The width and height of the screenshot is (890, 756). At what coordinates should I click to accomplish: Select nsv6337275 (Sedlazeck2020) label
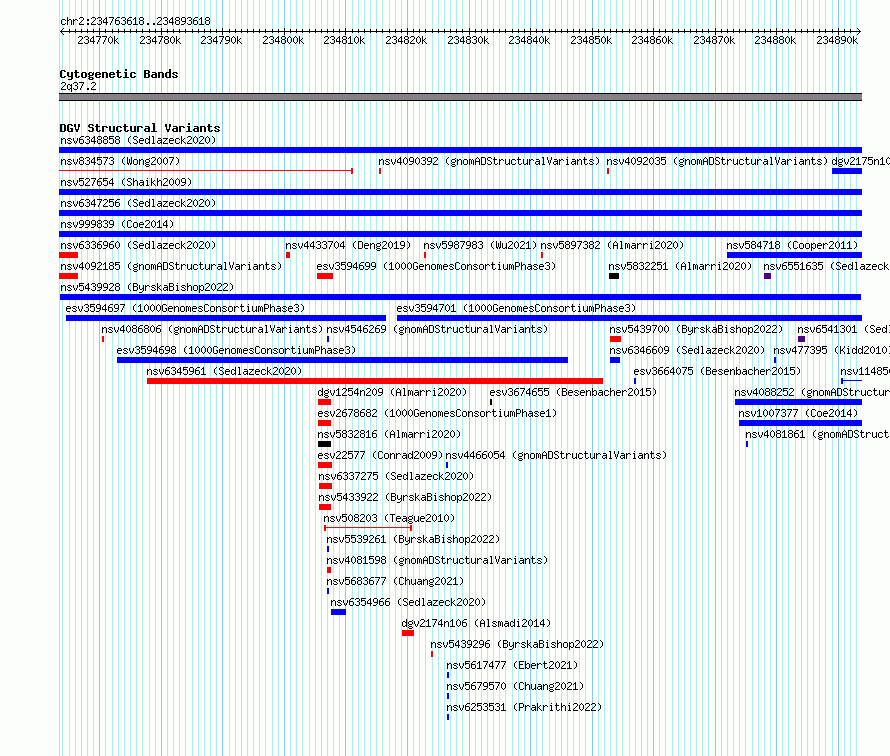coord(396,476)
